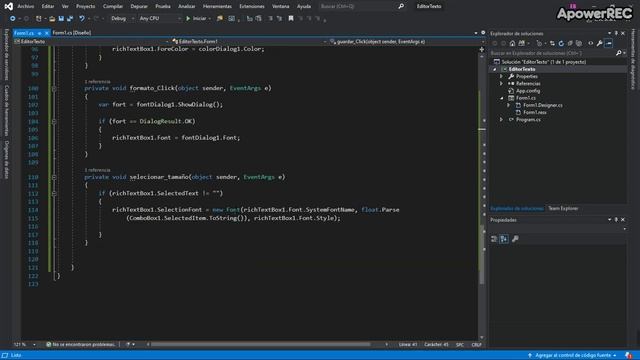Screen dimensions: 640x360
Task: Expand the Referencias tree node
Action: pyautogui.click(x=502, y=84)
